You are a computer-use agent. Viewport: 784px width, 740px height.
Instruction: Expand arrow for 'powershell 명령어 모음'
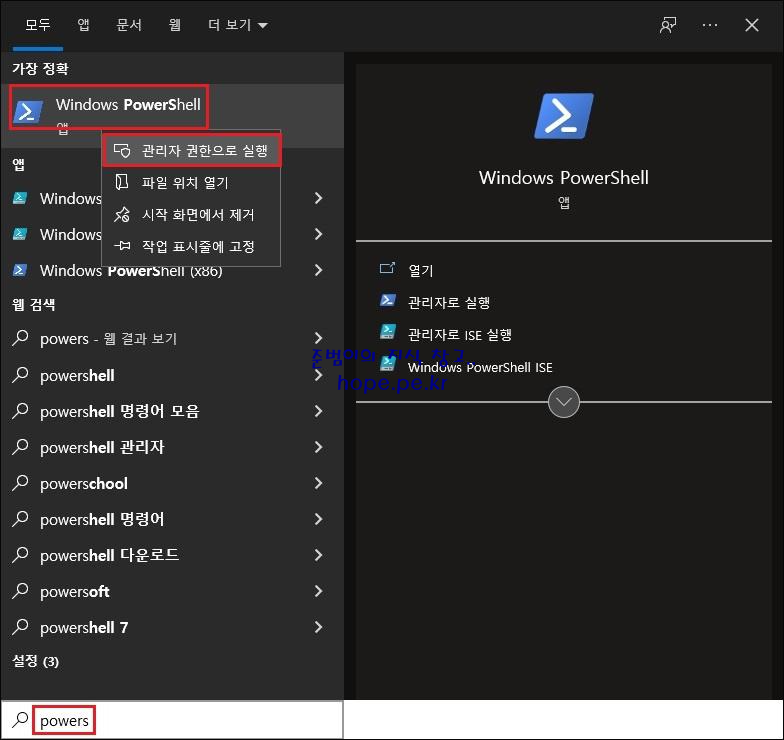pos(318,412)
